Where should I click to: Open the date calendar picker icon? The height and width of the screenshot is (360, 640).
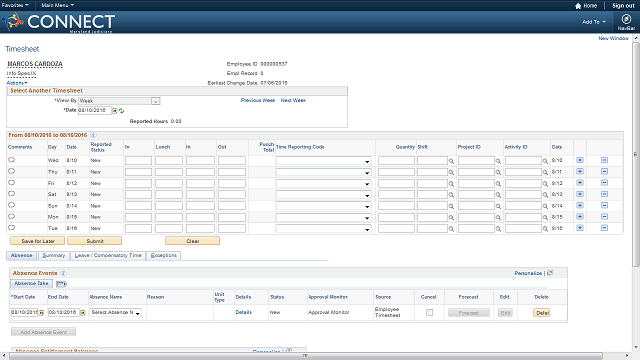click(115, 111)
